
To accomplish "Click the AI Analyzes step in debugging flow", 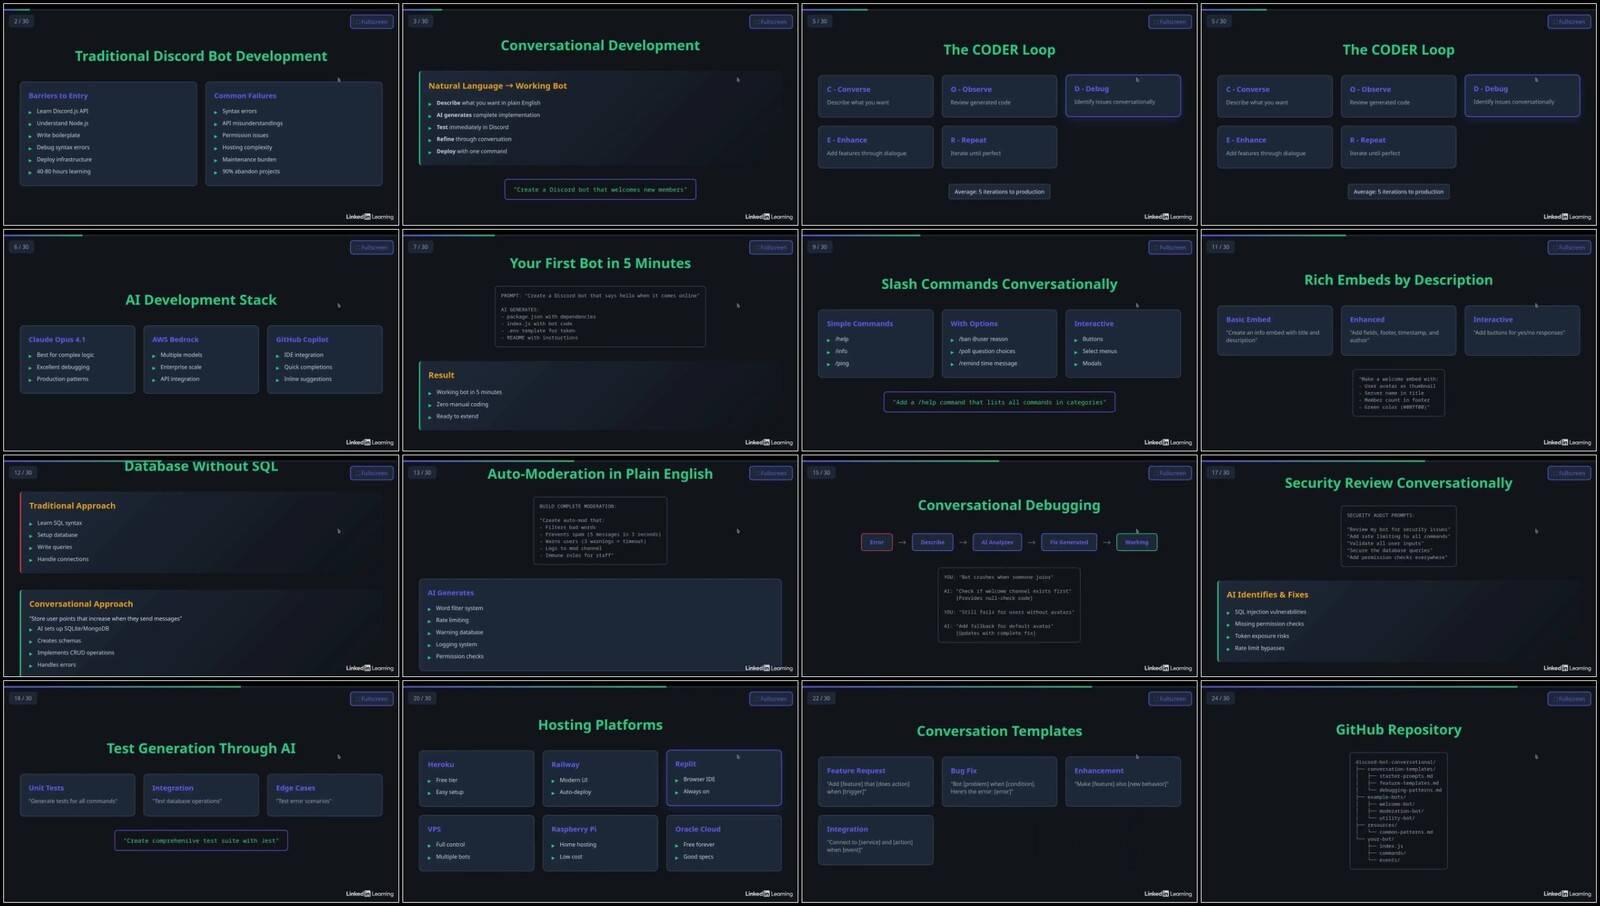I will 997,542.
